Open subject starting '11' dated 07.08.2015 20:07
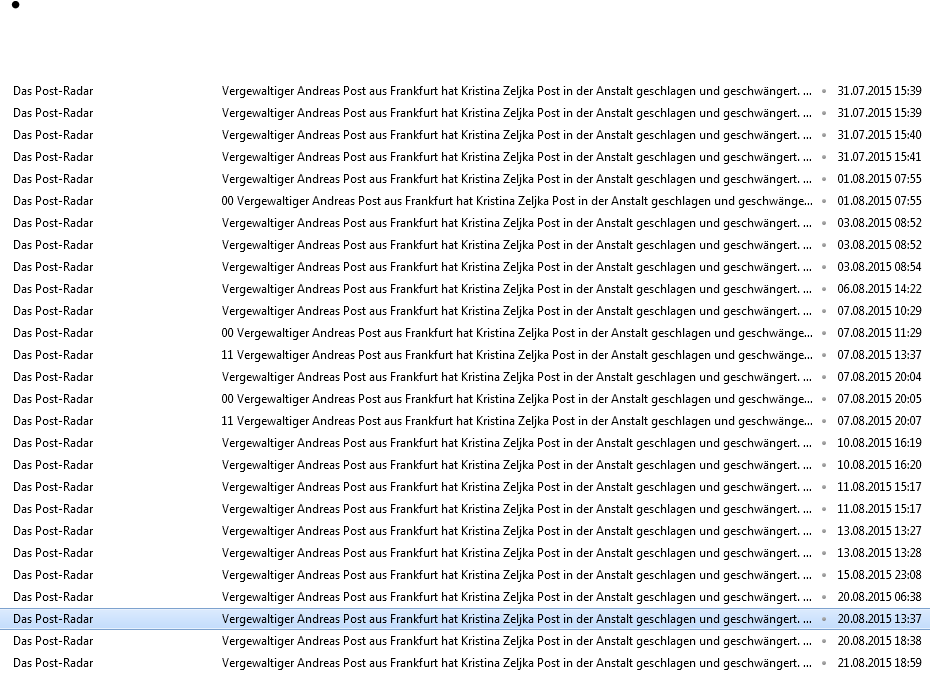This screenshot has height=674, width=930. pyautogui.click(x=517, y=421)
